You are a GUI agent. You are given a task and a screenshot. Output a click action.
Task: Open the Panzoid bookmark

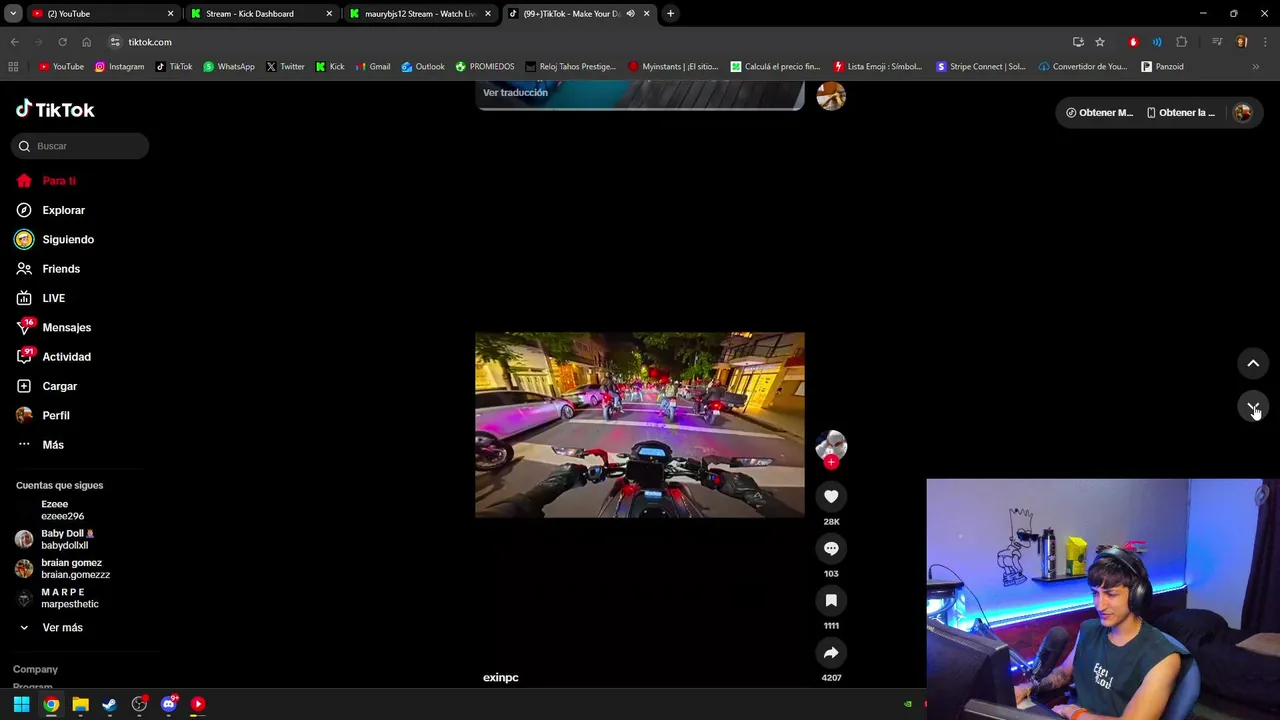(1162, 67)
